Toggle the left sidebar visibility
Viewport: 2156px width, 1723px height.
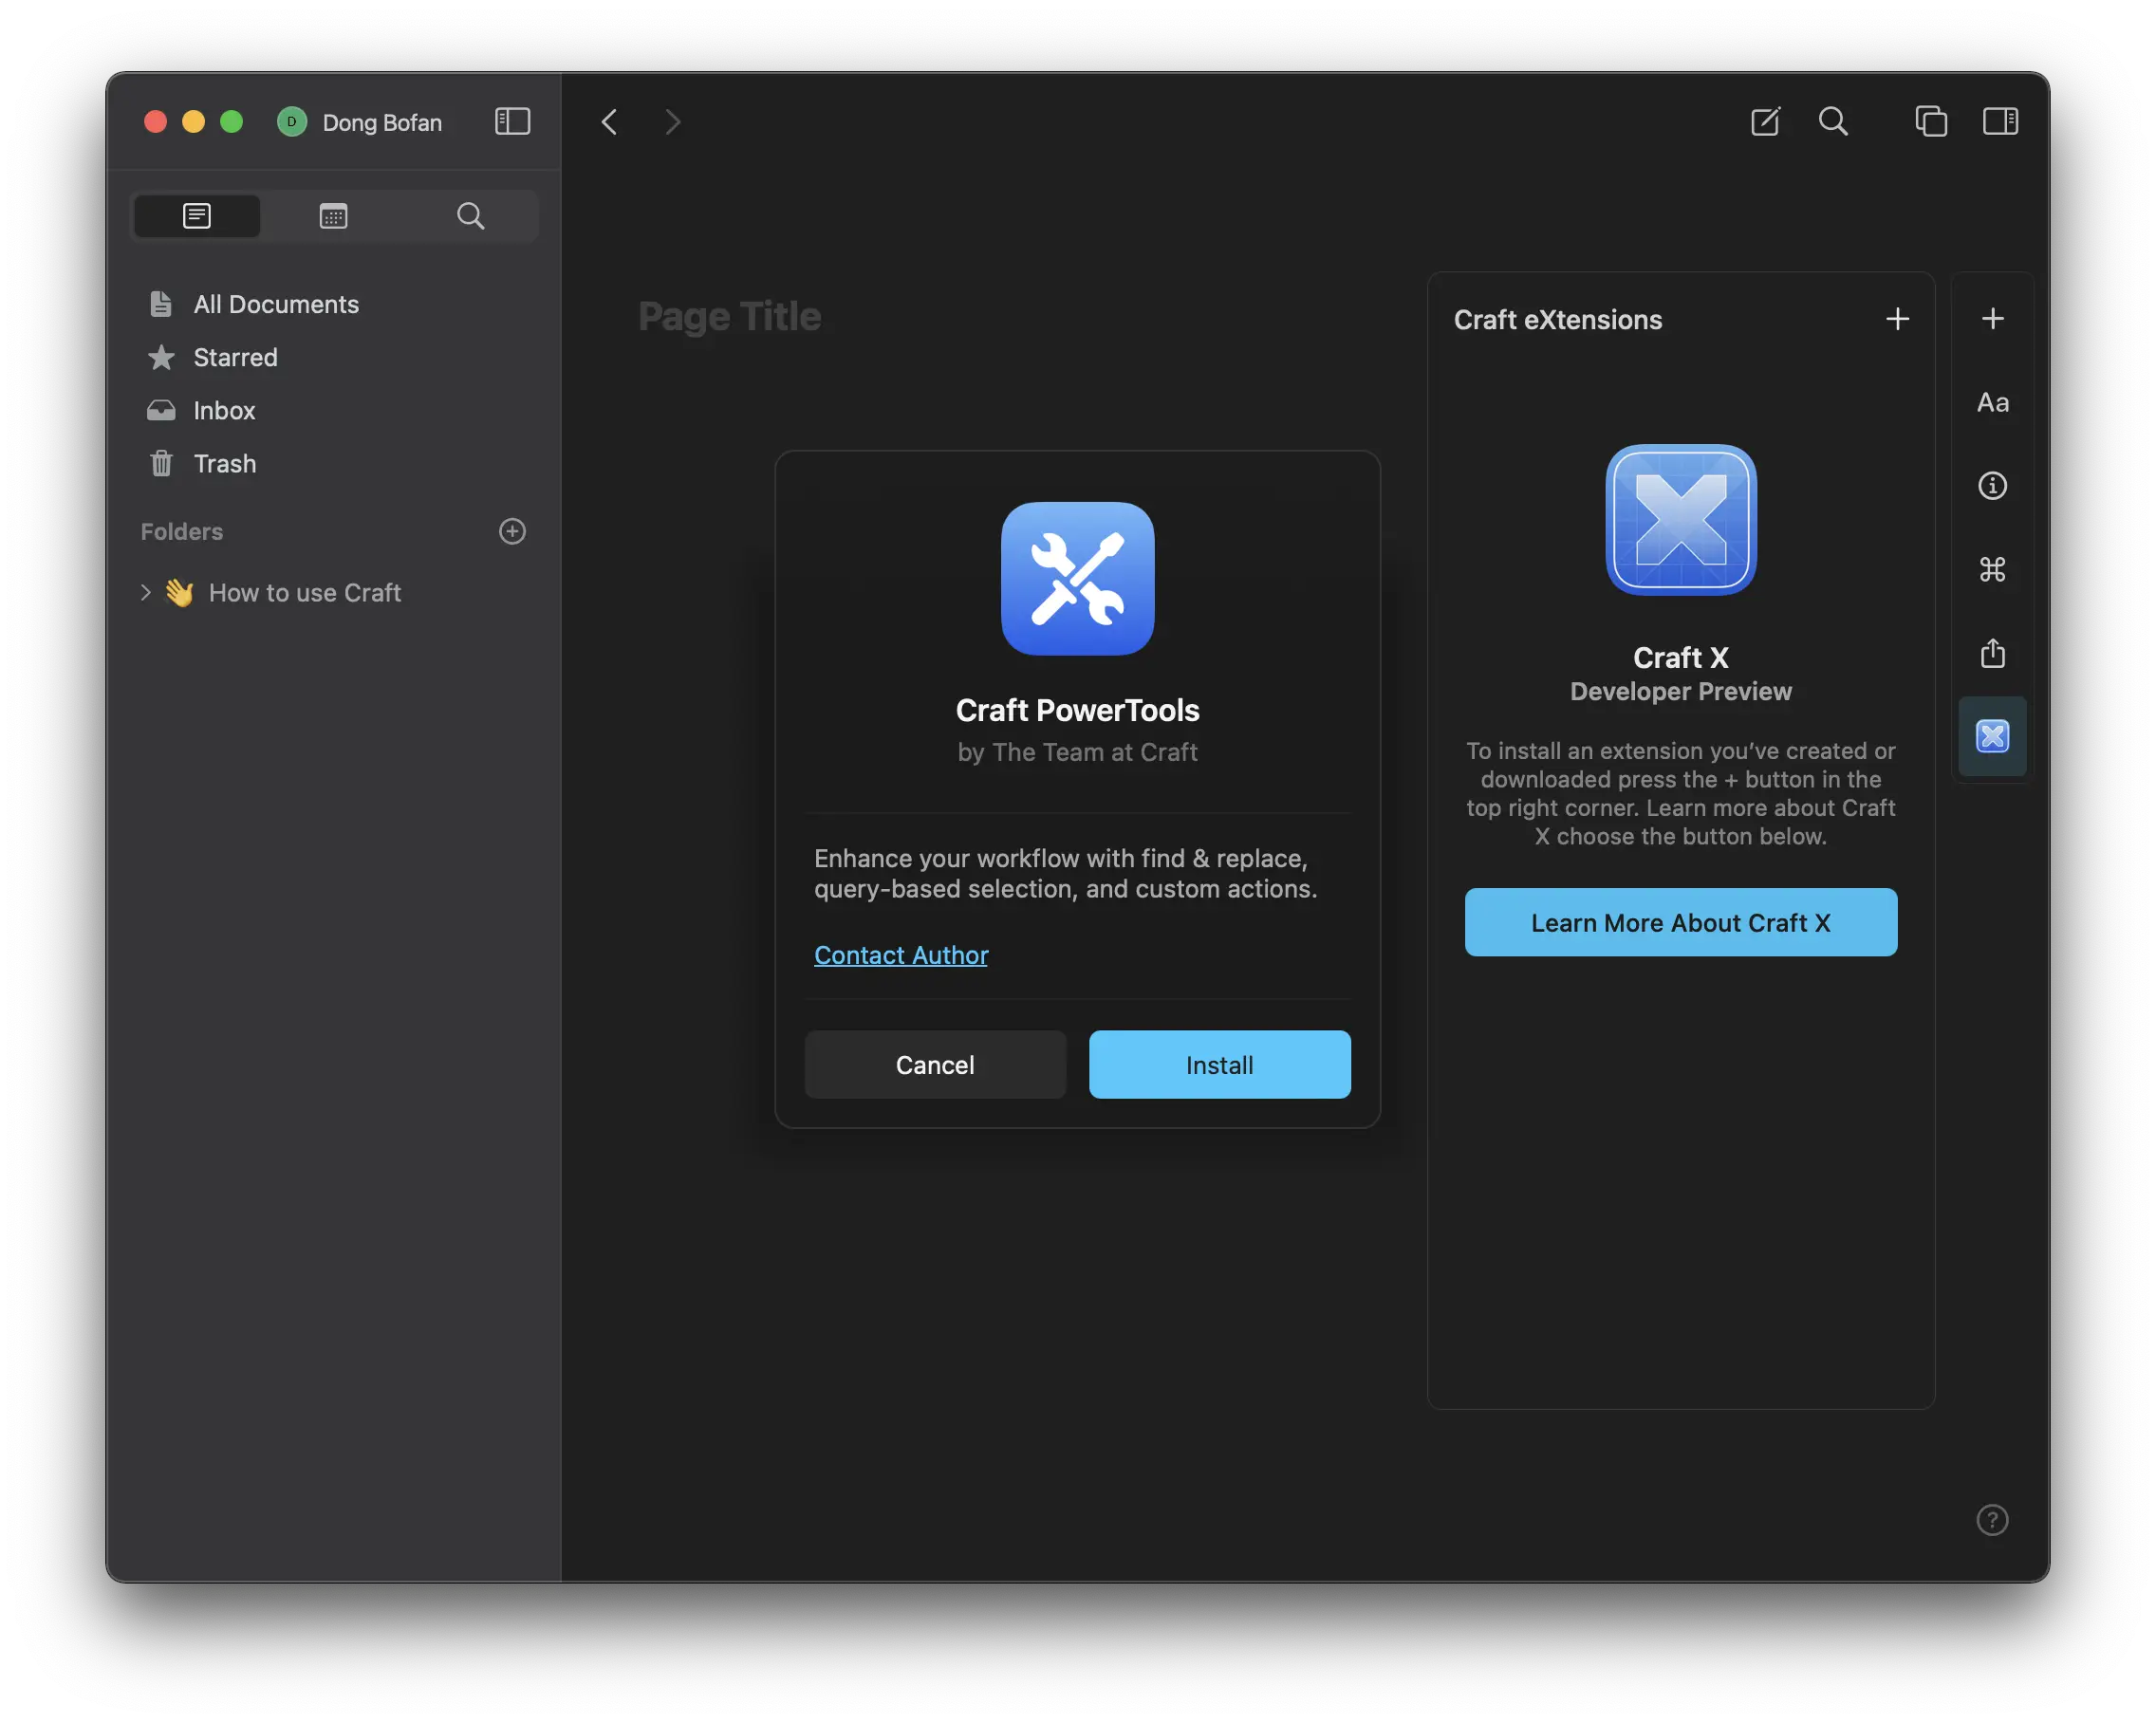tap(512, 122)
